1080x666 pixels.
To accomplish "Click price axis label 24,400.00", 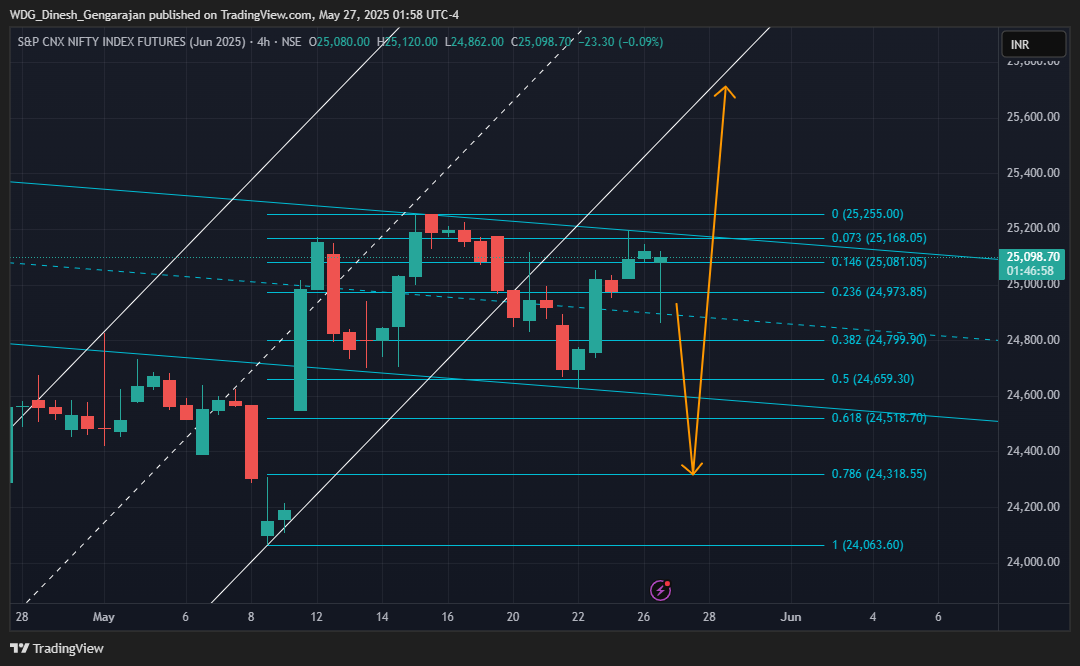I will pyautogui.click(x=1032, y=450).
